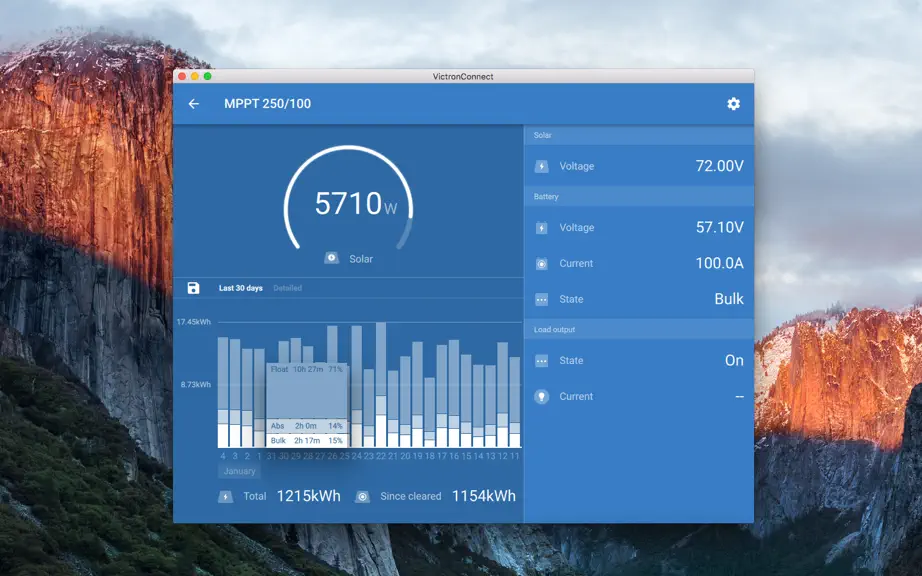Select the Last 30 days tab
Viewport: 922px width, 576px height.
240,288
